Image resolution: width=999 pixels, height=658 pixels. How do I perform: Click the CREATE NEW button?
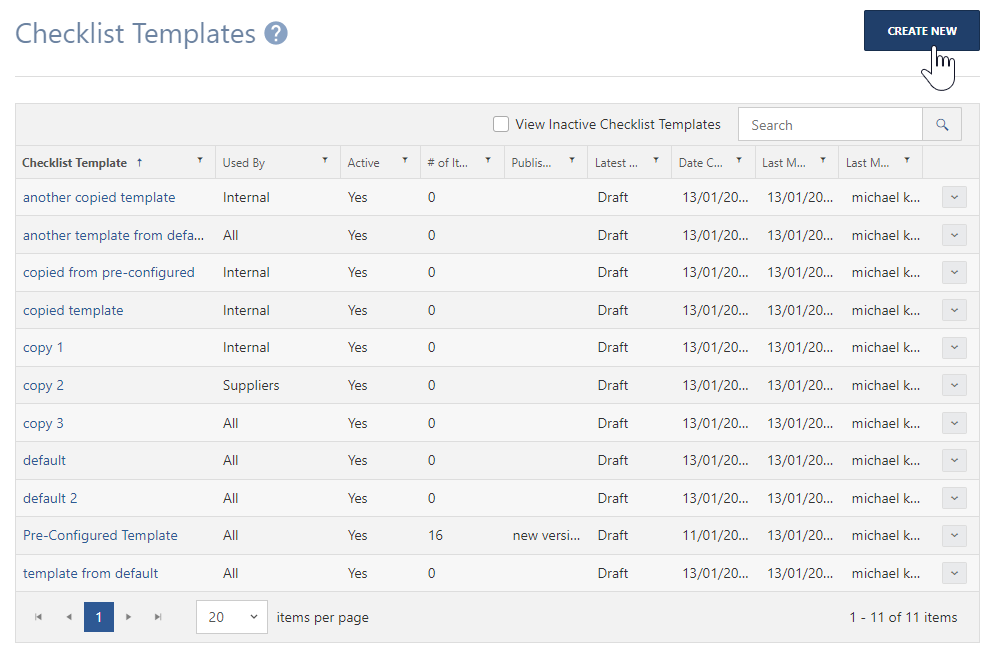921,30
